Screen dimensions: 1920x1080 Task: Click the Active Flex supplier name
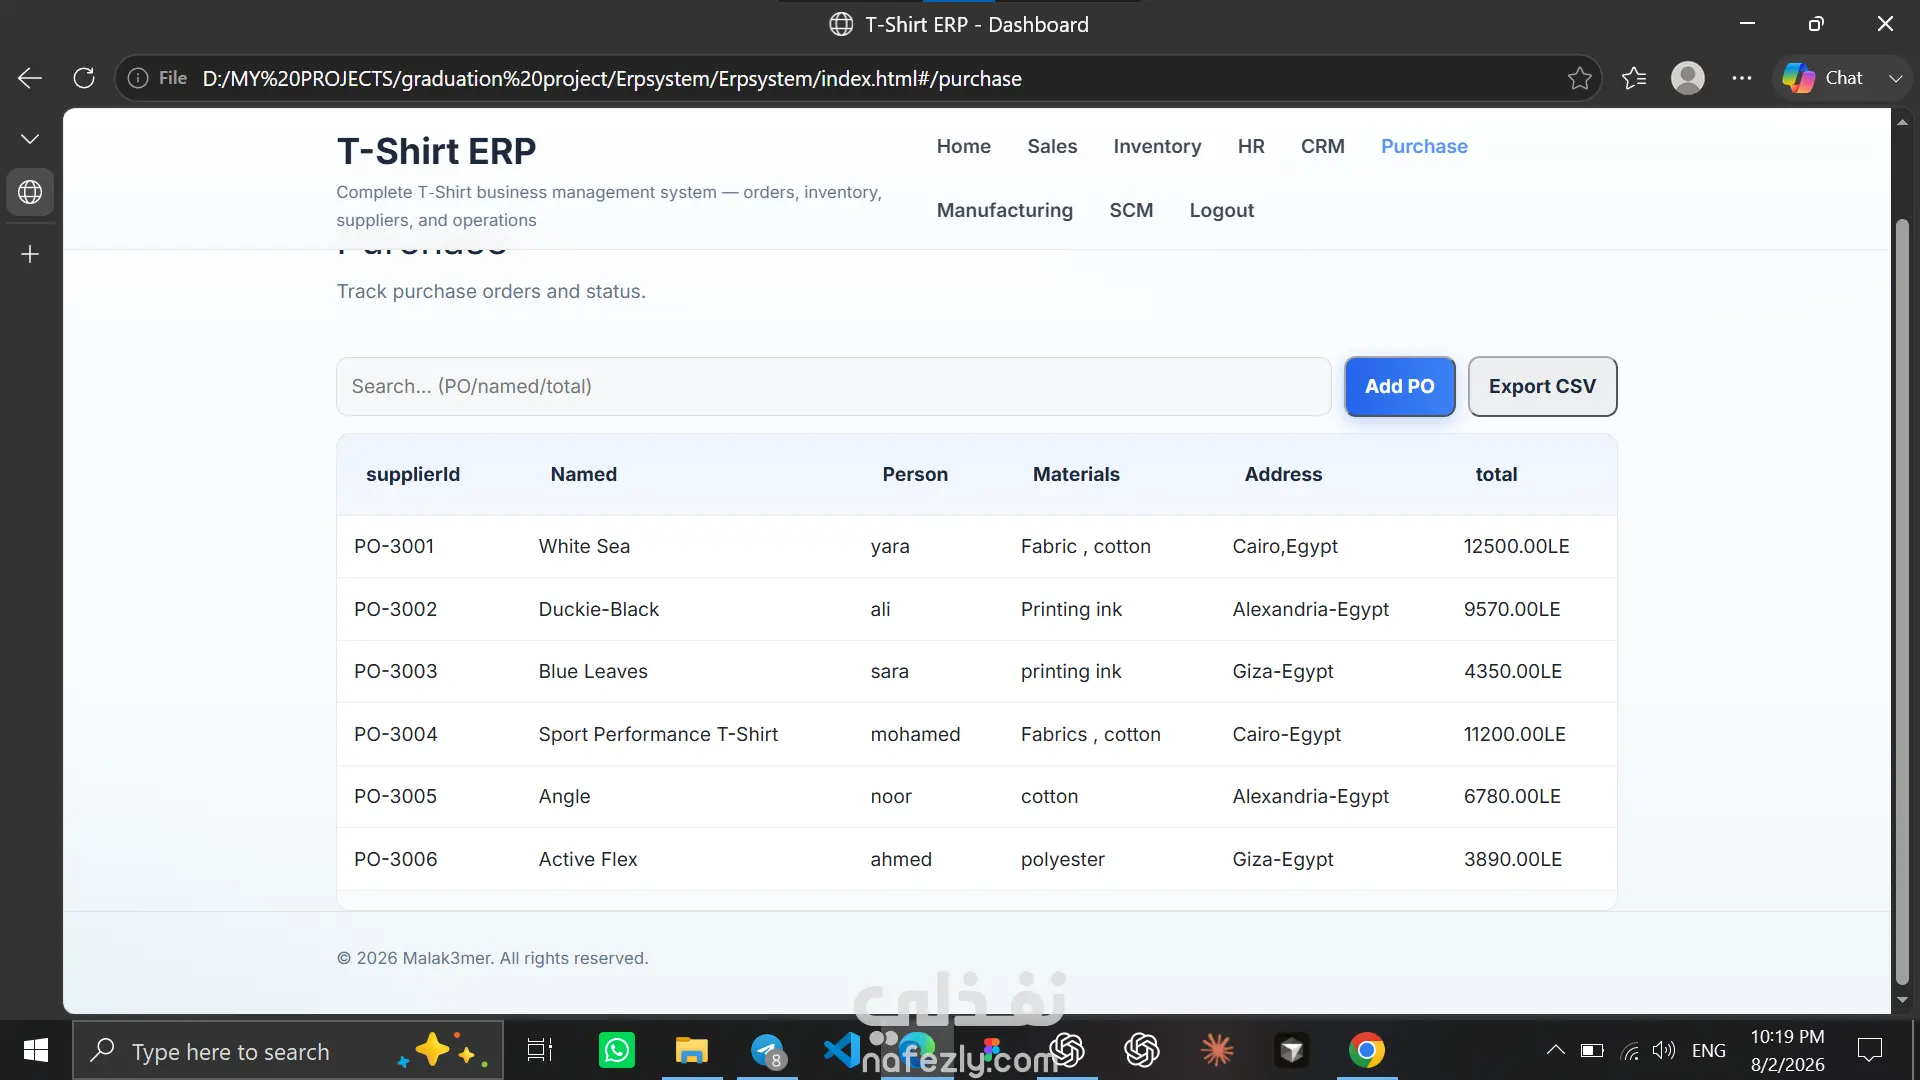[588, 859]
